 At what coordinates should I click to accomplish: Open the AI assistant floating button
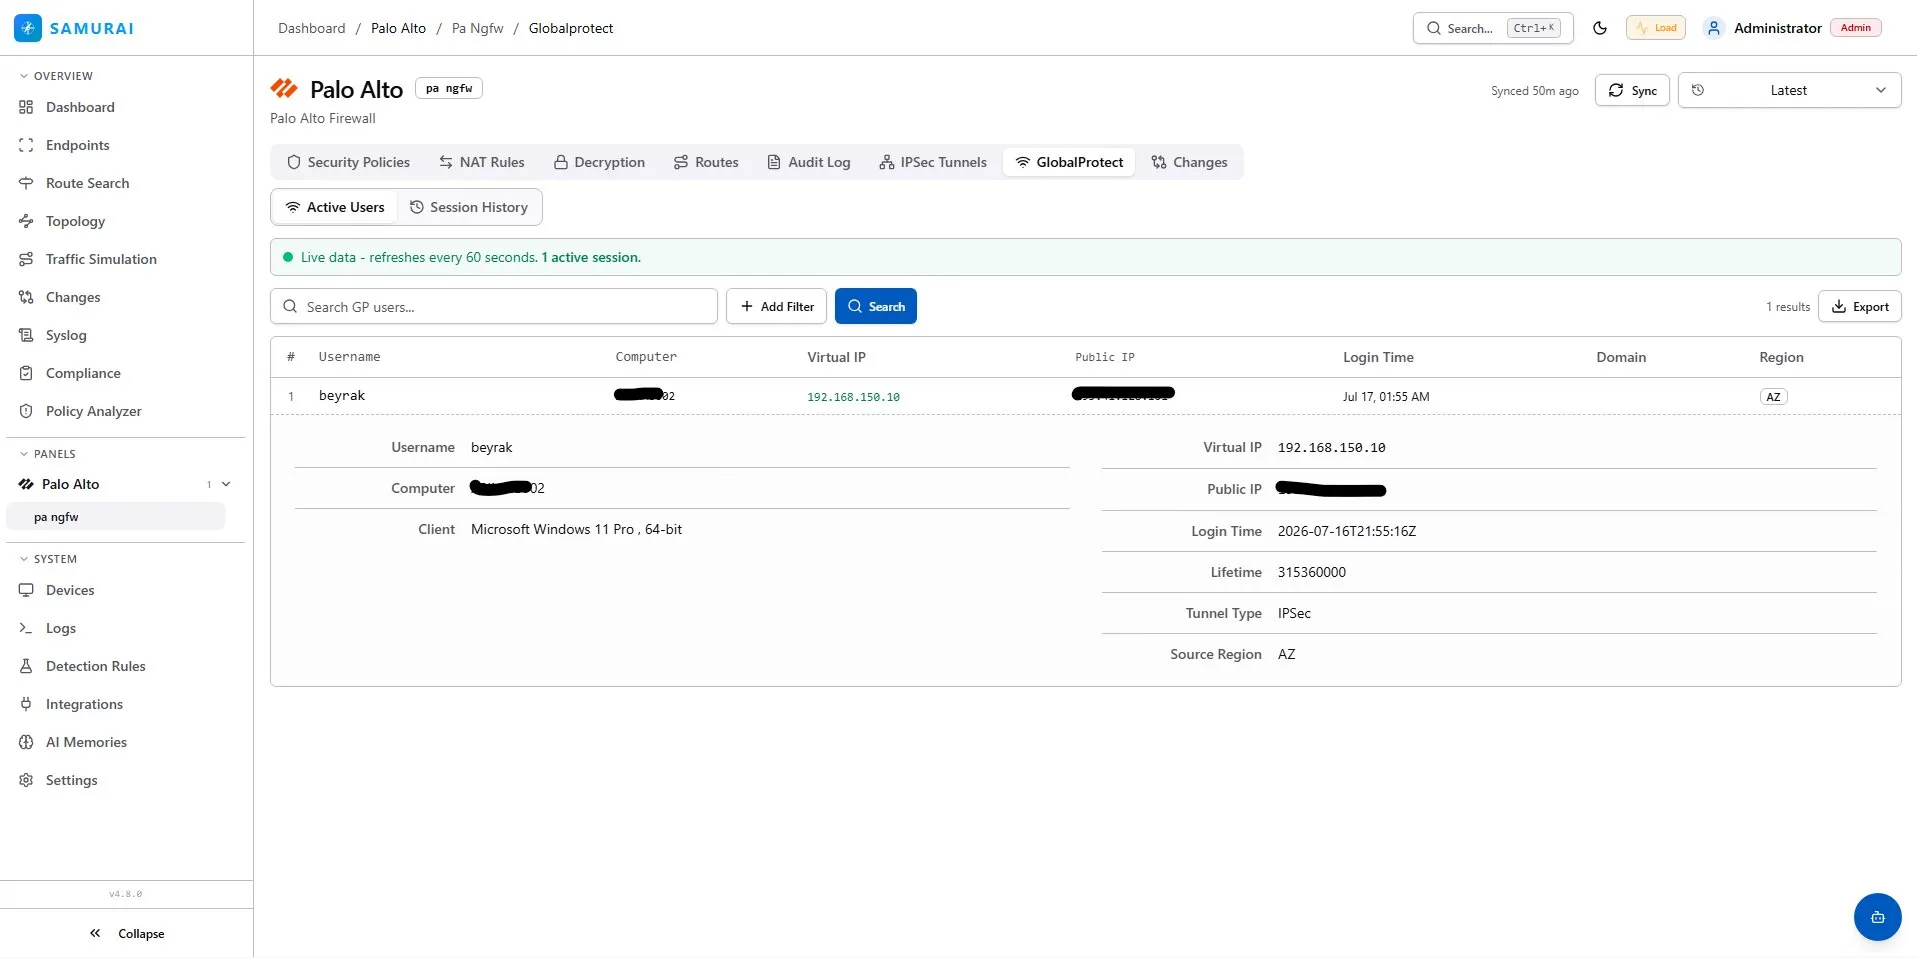point(1878,917)
